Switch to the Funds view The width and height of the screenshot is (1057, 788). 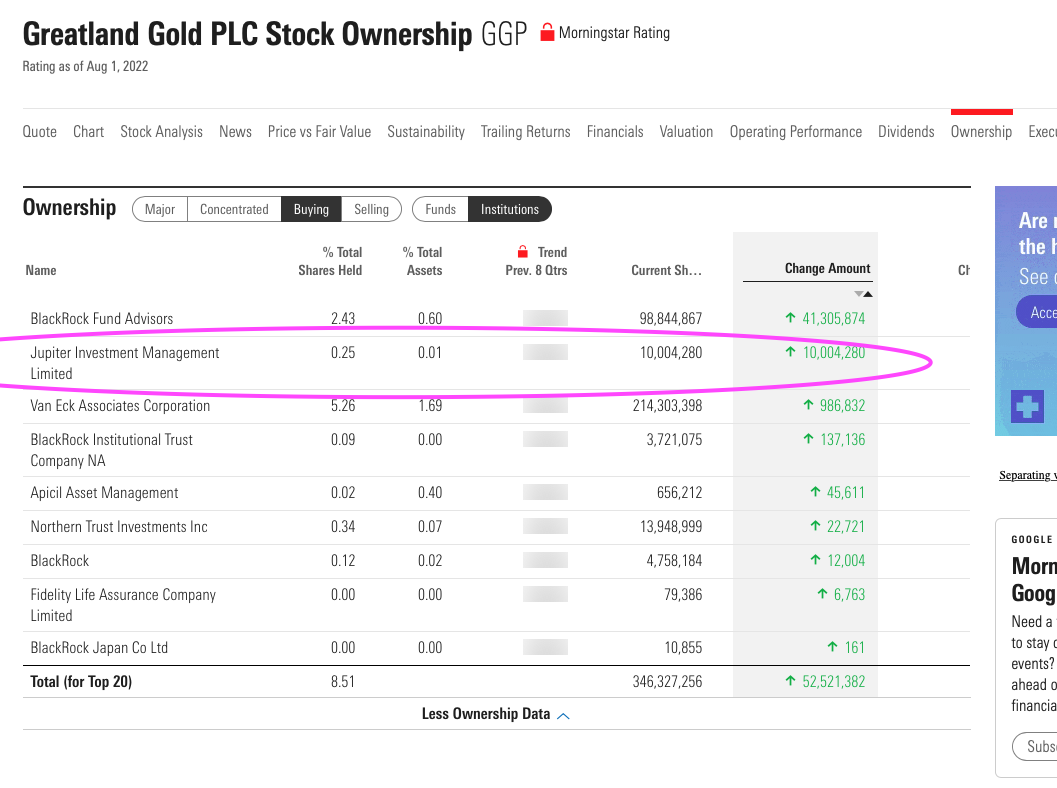coord(440,209)
